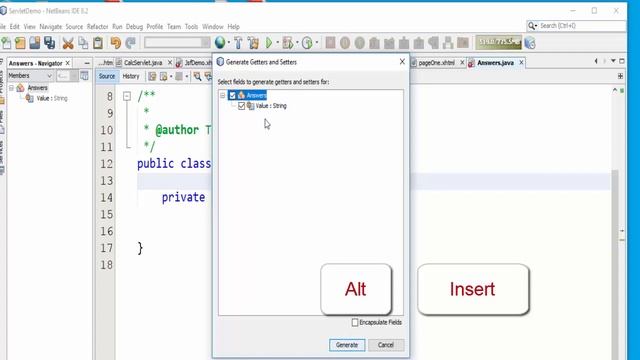640x360 pixels.
Task: Click the Paste clipboard icon
Action: click(x=98, y=43)
